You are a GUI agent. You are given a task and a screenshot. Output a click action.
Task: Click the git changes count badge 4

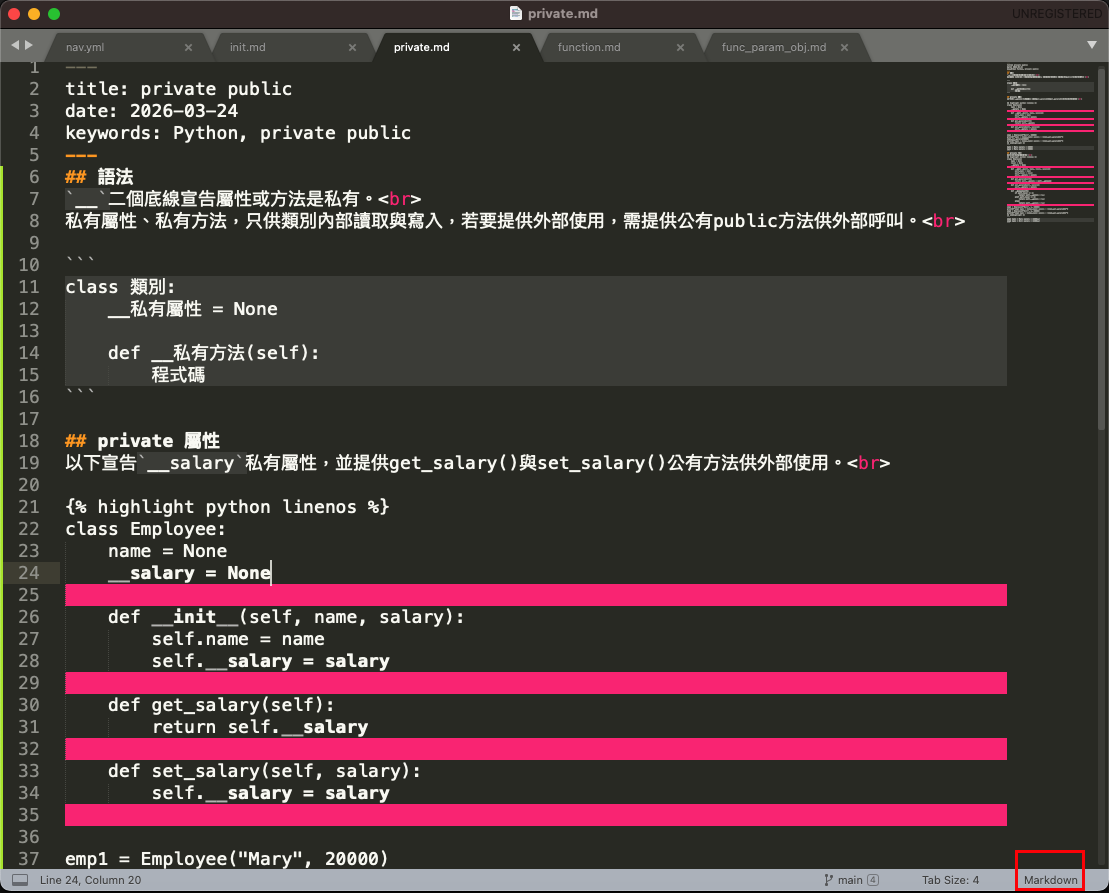coord(873,880)
